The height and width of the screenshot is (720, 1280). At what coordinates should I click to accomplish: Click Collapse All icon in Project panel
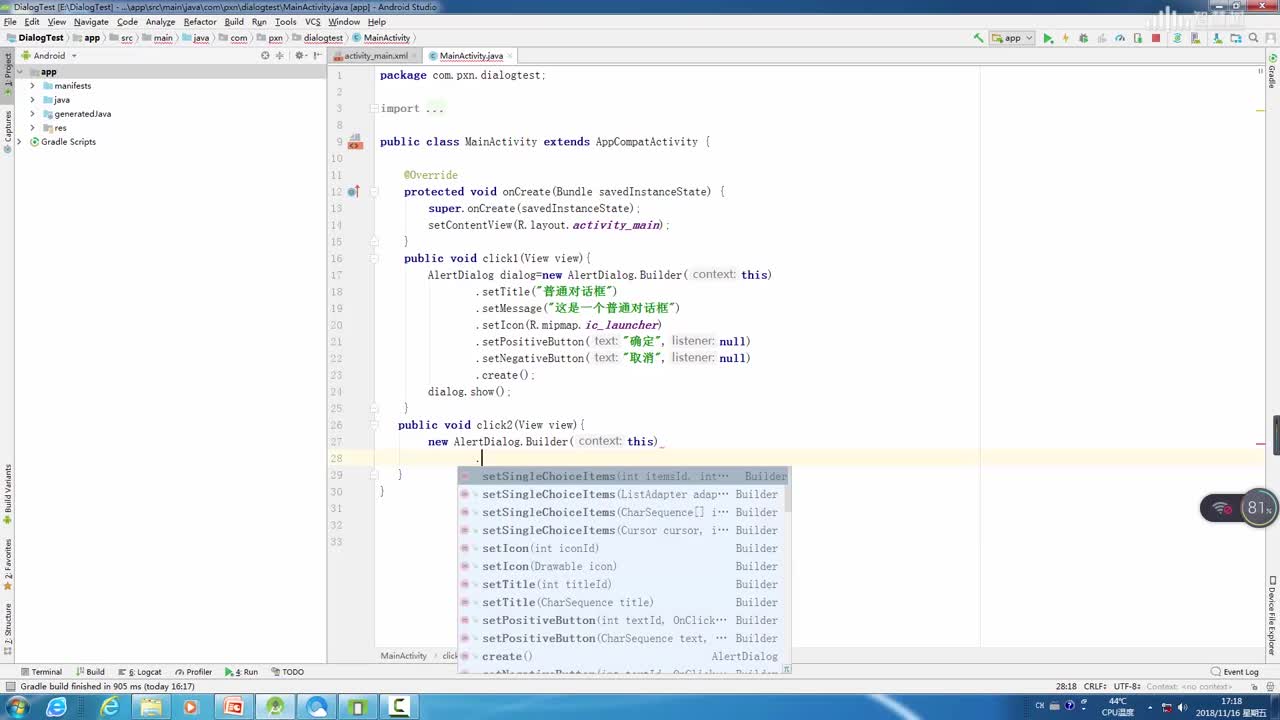point(279,56)
